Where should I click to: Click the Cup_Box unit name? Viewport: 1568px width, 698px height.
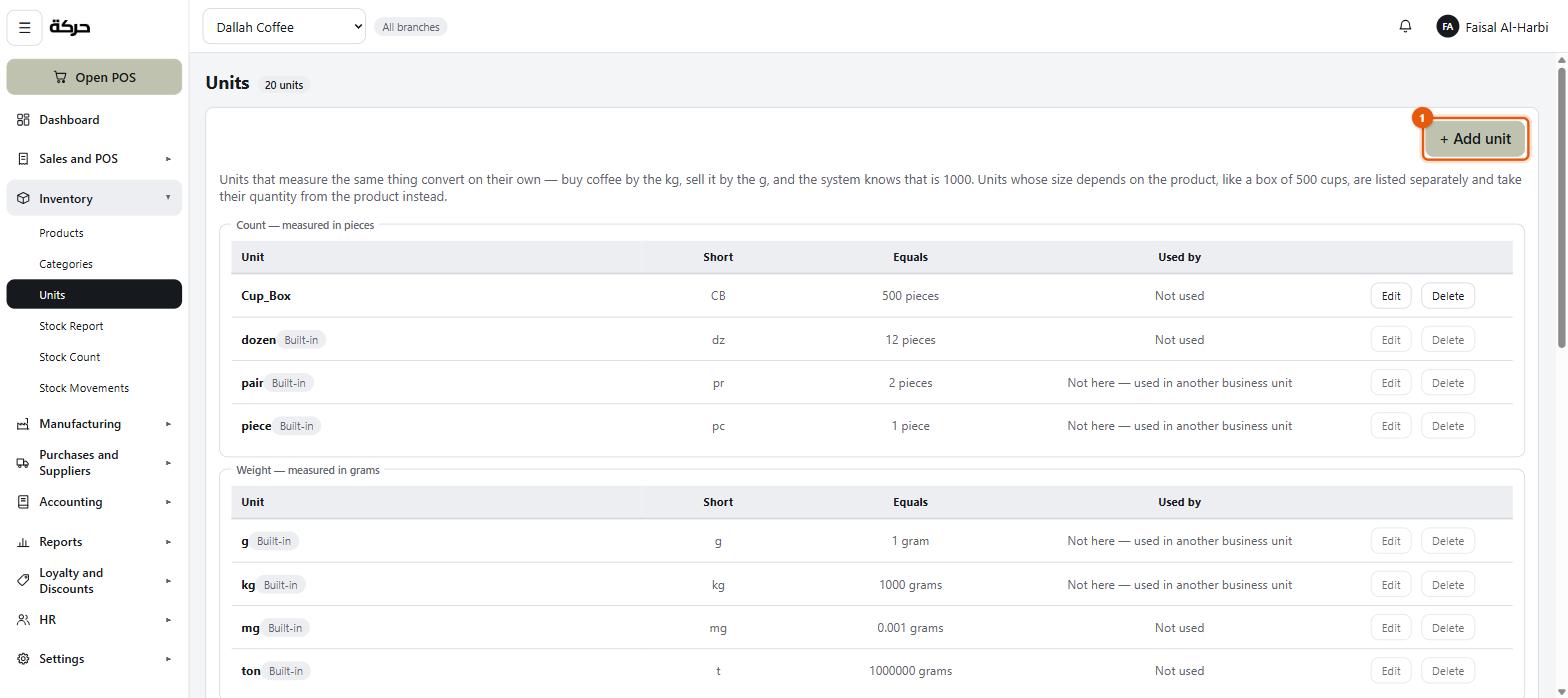coord(266,296)
